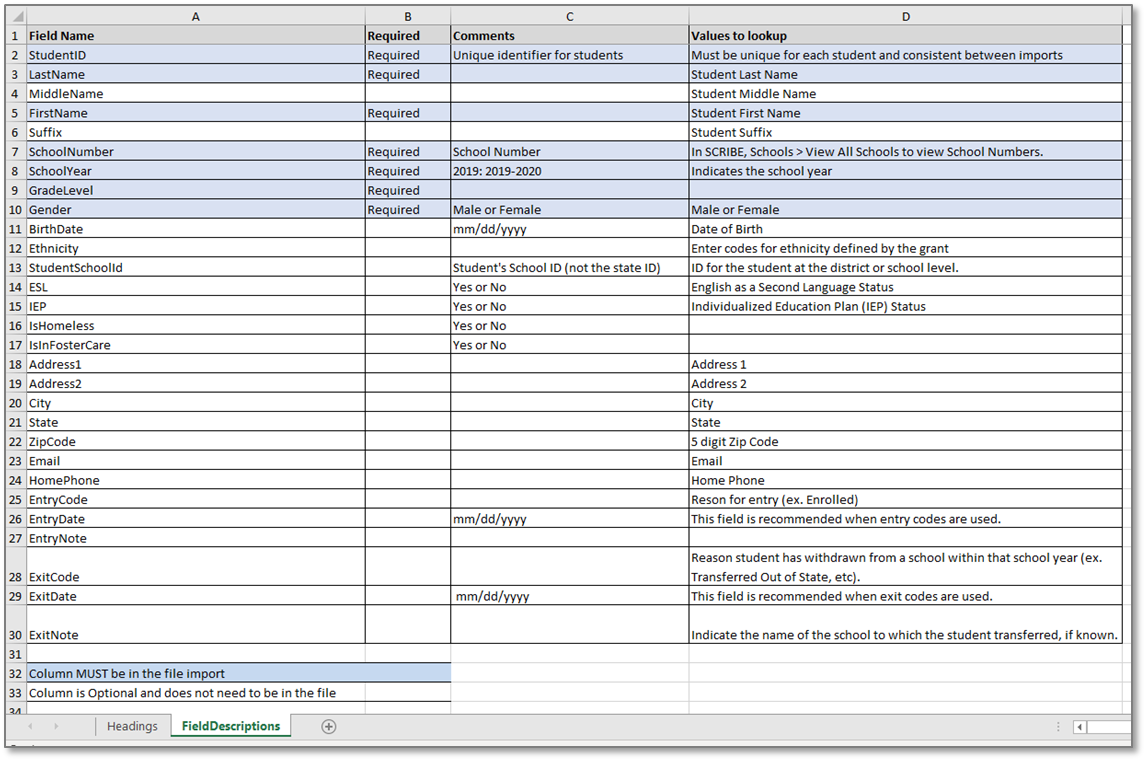Select column D header
Image resolution: width=1146 pixels, height=761 pixels.
pos(906,16)
